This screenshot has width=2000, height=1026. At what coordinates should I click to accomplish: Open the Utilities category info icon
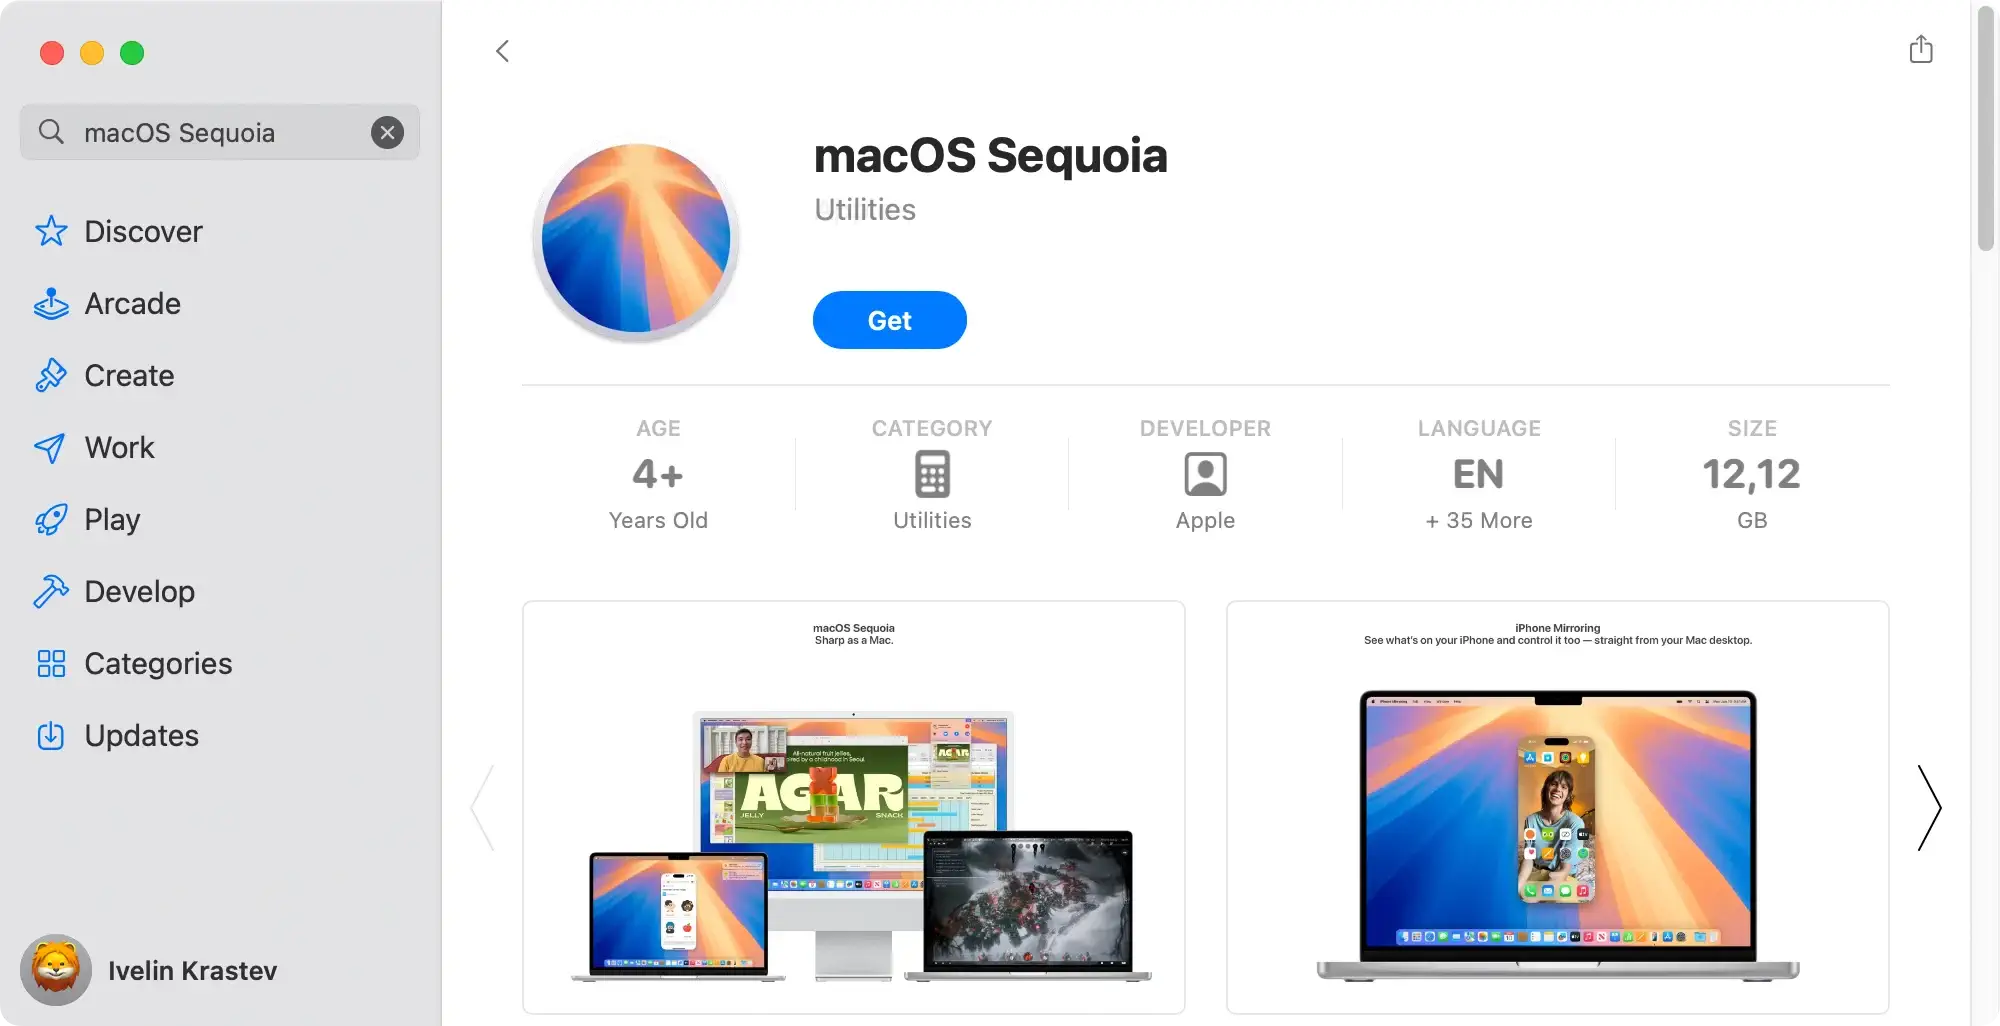pos(932,474)
